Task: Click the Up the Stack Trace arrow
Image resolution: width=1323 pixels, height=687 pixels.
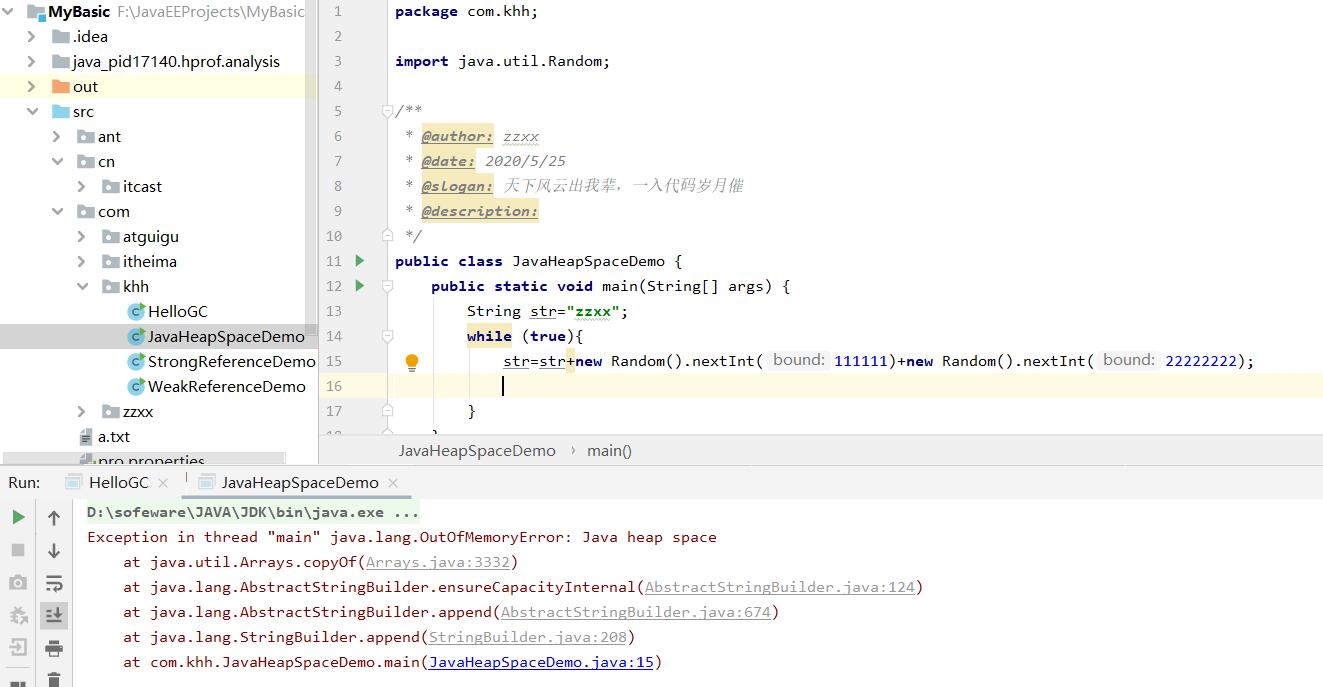Action: click(54, 517)
